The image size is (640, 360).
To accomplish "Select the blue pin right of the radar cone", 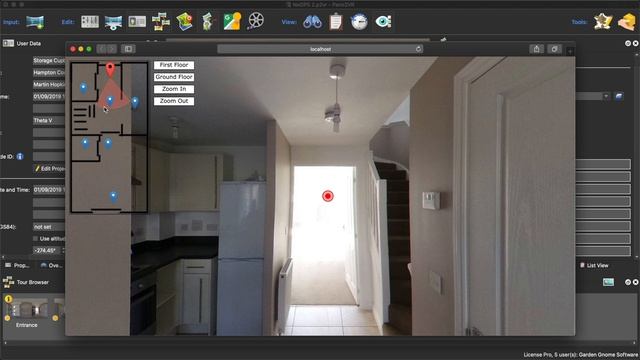I will pos(135,102).
